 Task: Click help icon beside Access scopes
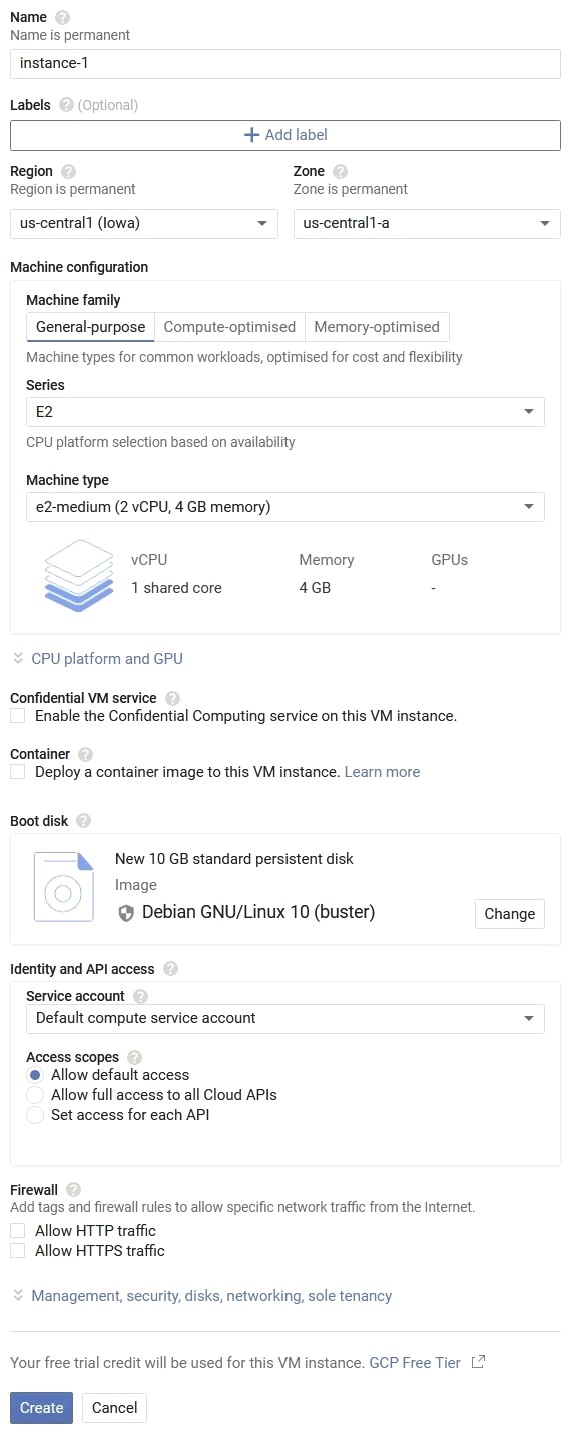click(x=134, y=1057)
